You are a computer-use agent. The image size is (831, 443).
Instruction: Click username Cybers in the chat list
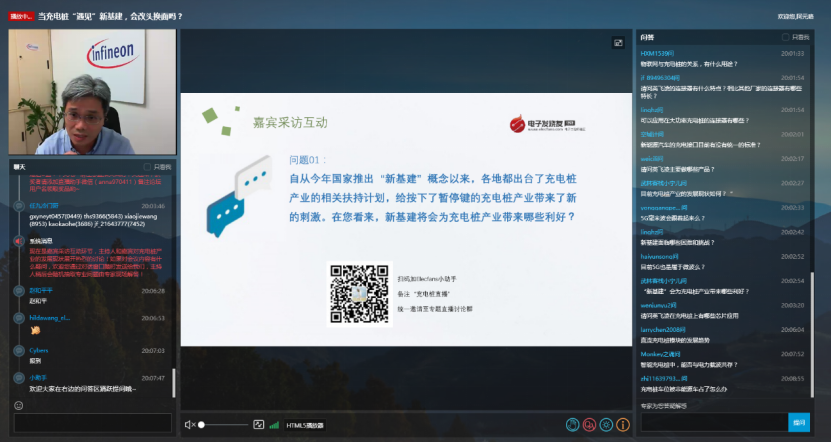click(38, 350)
